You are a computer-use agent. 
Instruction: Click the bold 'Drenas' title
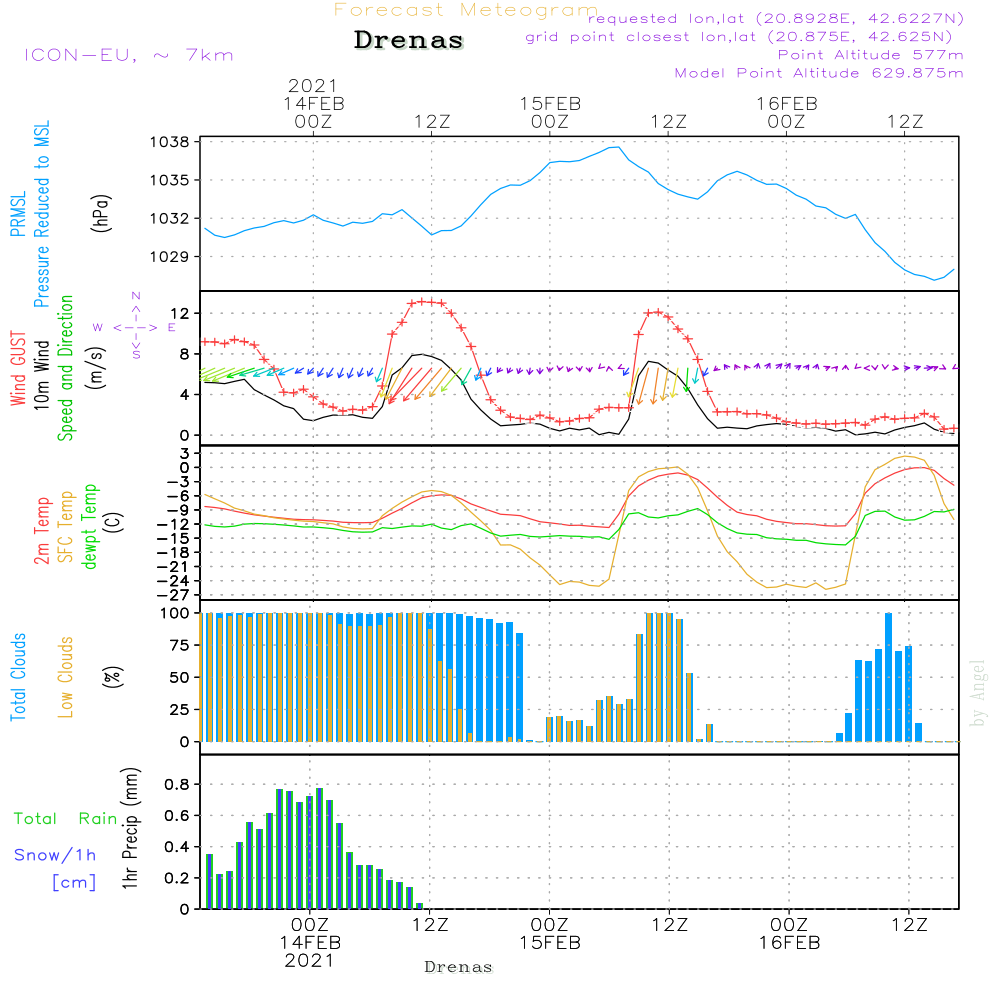click(x=408, y=40)
